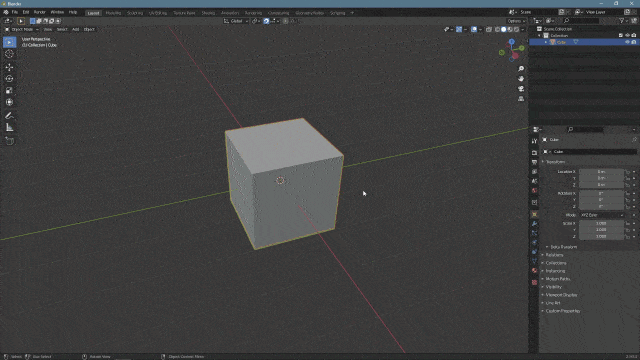
Task: Open the Object Mode dropdown
Action: [21, 29]
